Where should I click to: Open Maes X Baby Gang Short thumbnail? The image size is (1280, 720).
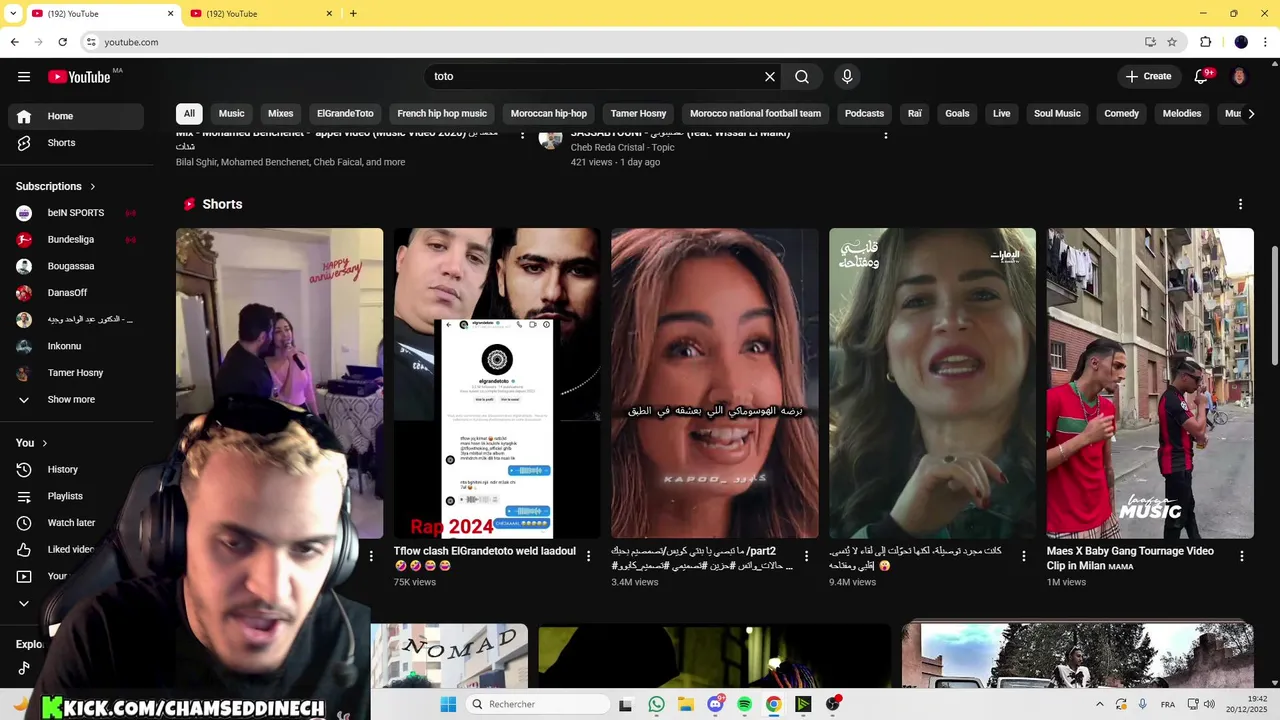click(x=1150, y=383)
